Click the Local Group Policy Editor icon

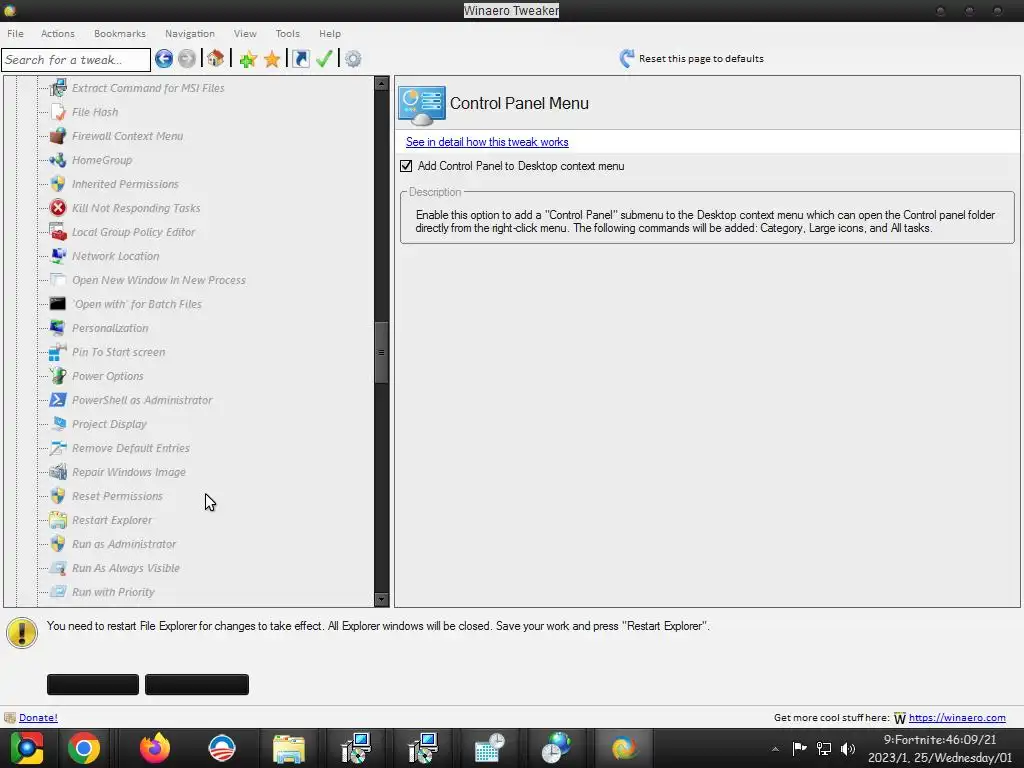pyautogui.click(x=58, y=232)
